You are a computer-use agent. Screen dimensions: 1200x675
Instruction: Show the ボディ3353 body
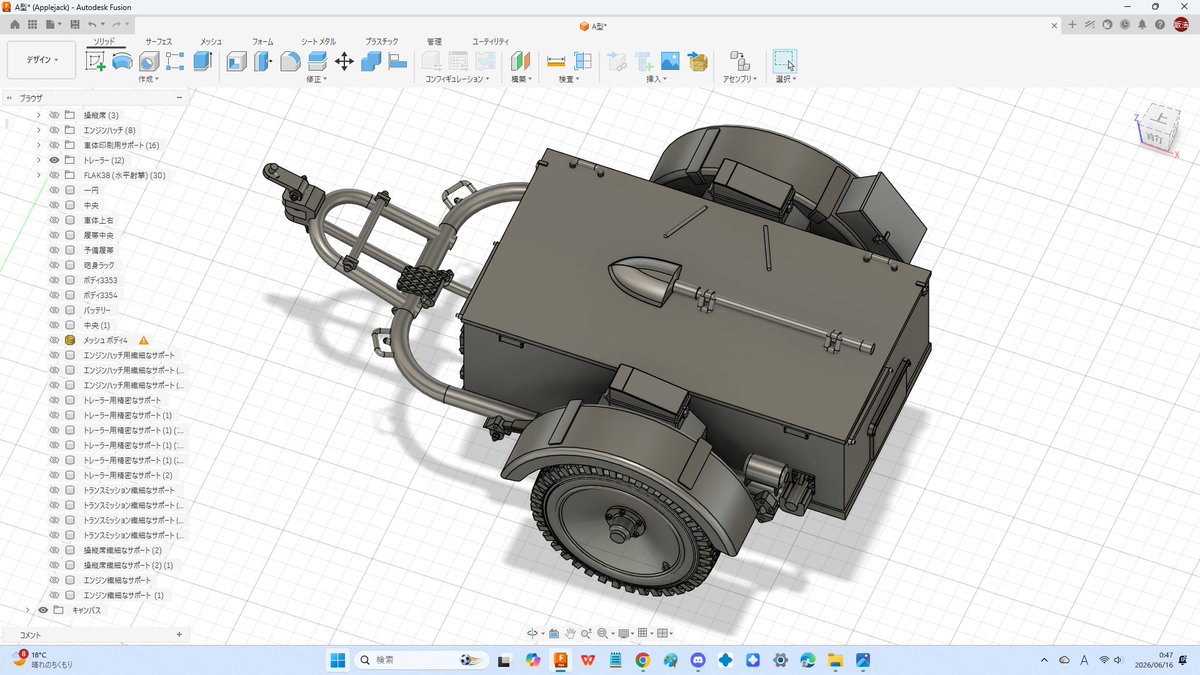pyautogui.click(x=55, y=280)
